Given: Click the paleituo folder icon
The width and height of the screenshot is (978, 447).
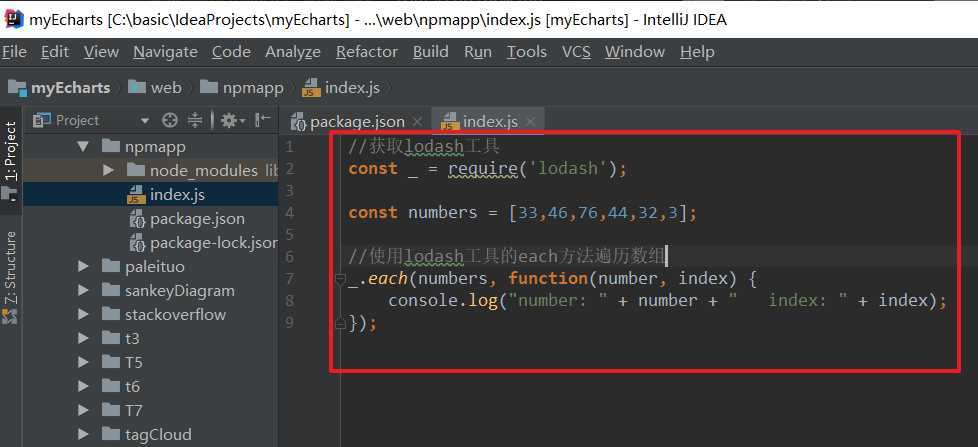Looking at the screenshot, I should [110, 267].
